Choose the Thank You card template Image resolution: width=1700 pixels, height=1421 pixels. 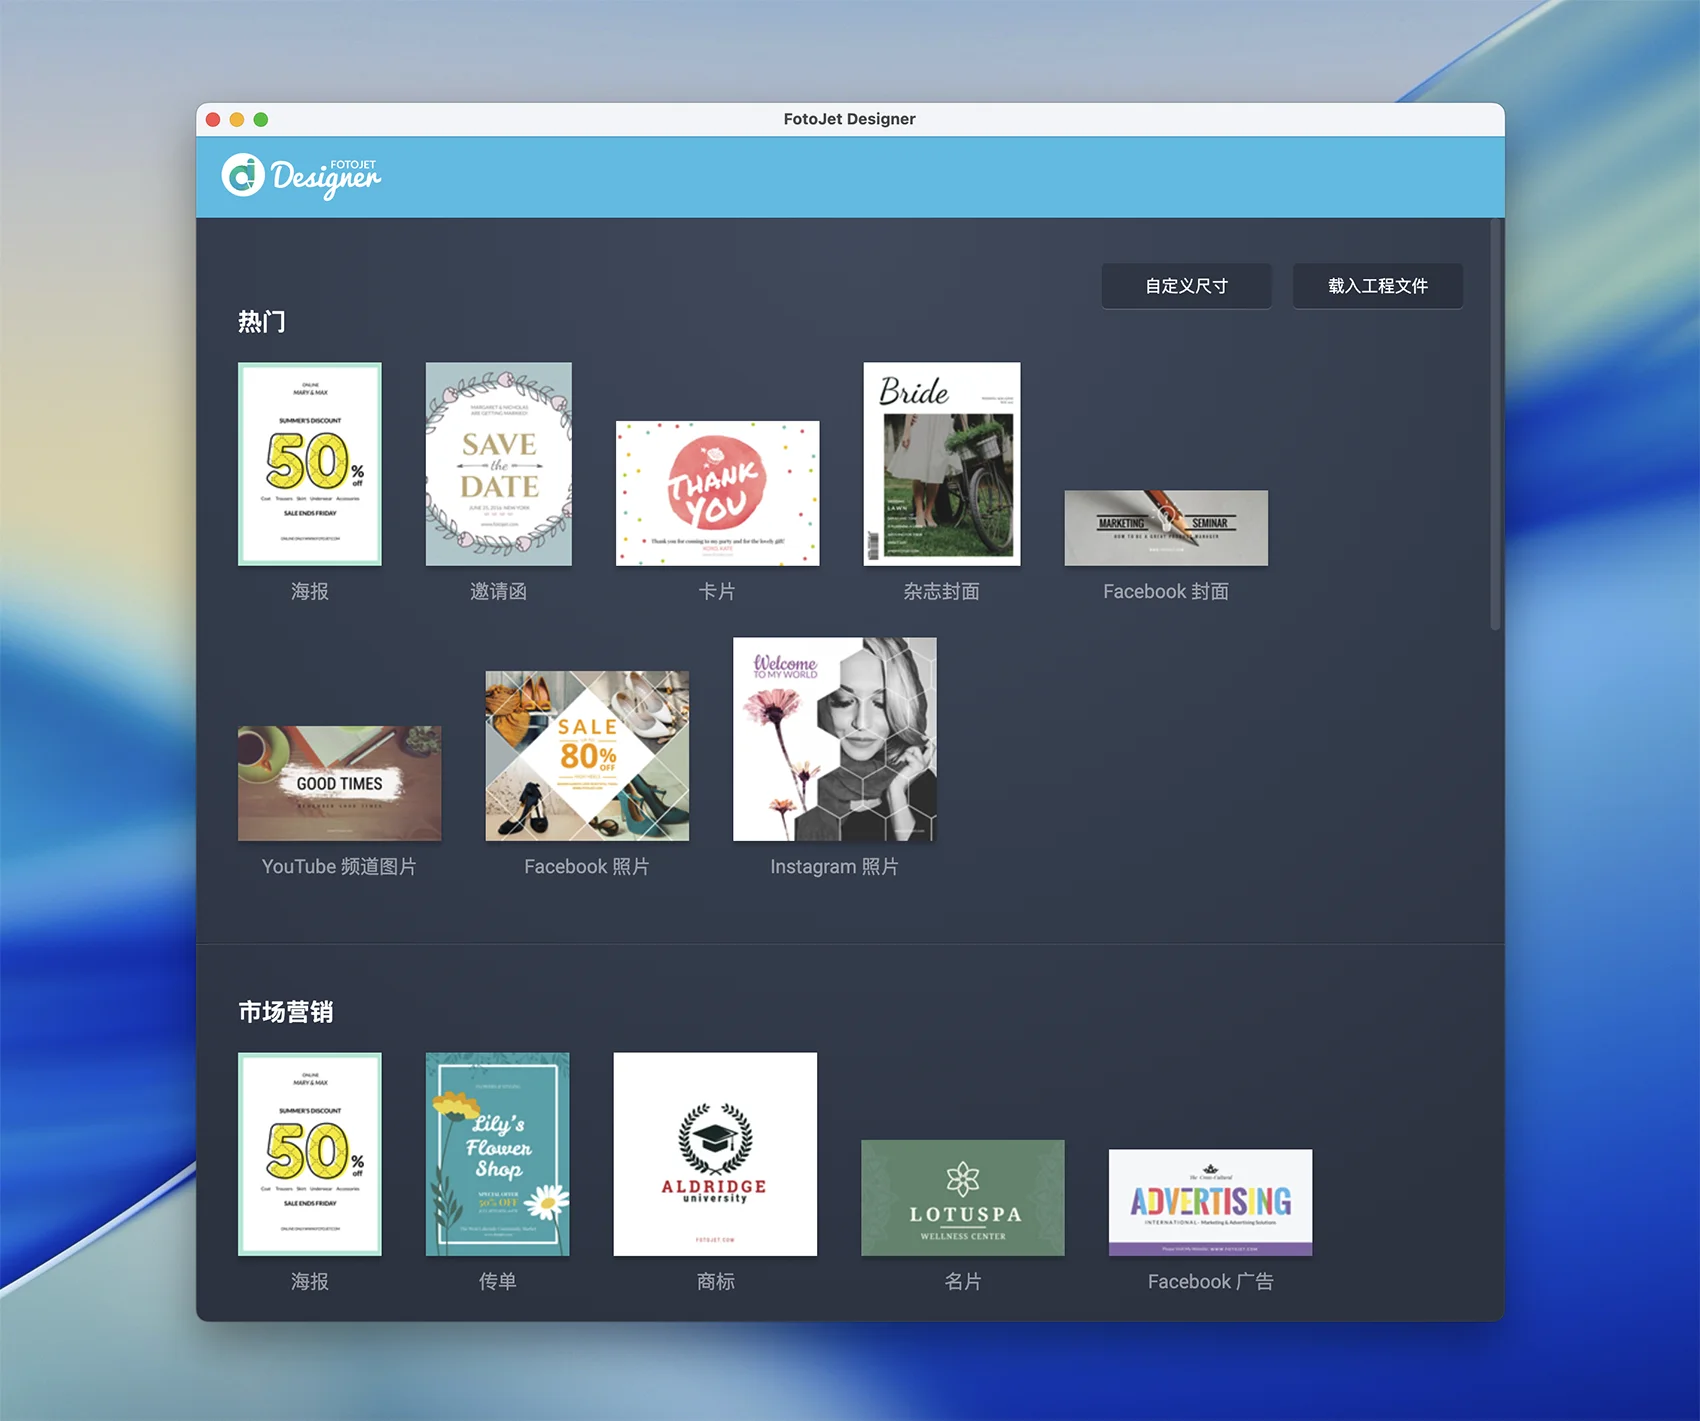pyautogui.click(x=717, y=493)
